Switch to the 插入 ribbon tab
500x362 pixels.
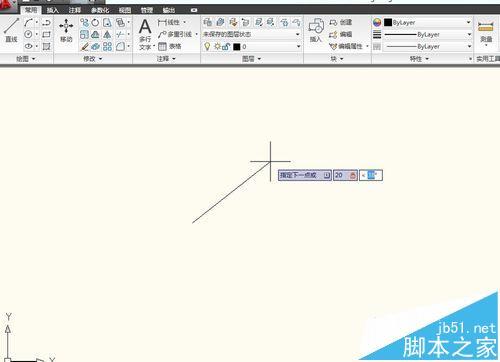point(52,10)
